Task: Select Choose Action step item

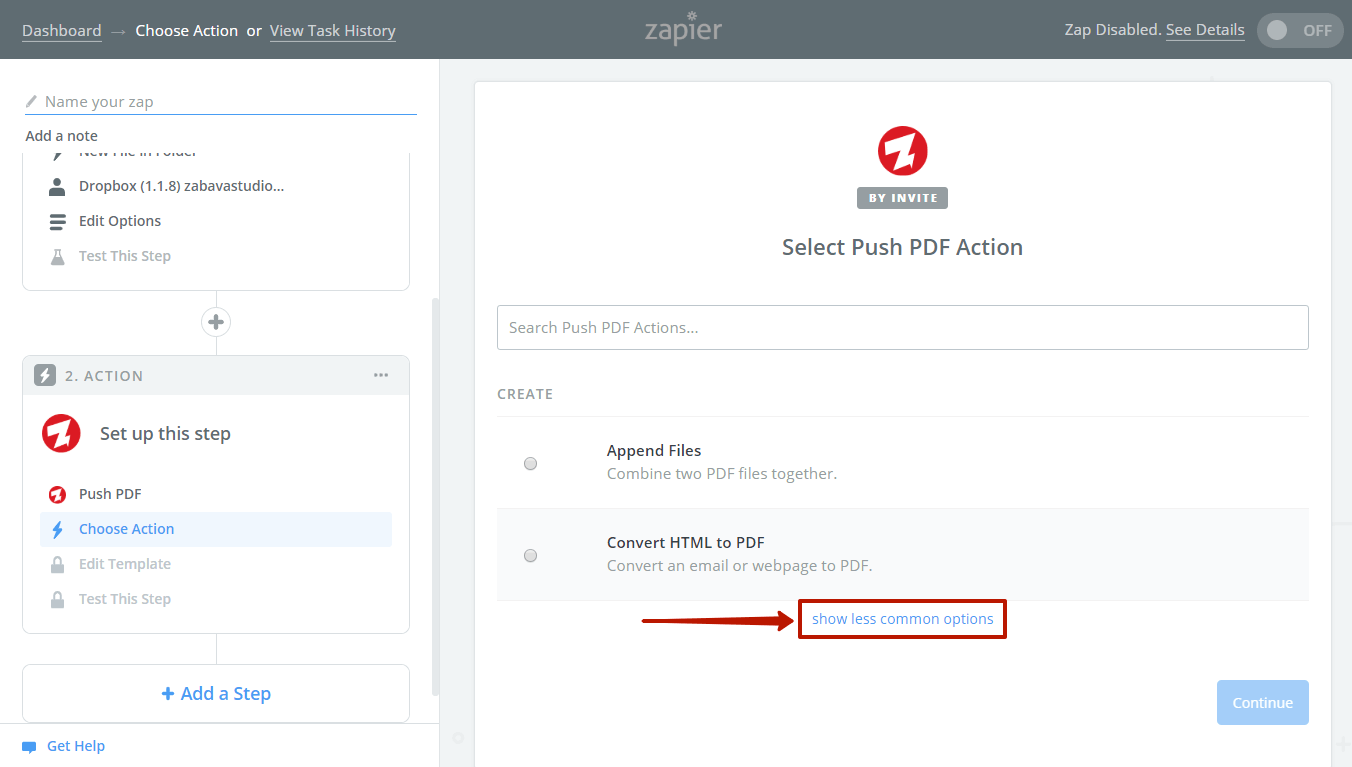Action: [216, 529]
